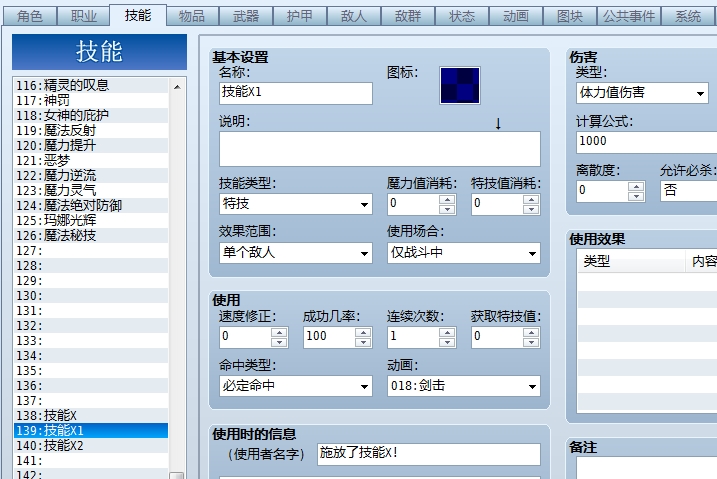Image resolution: width=717 pixels, height=479 pixels.
Task: Click the first empty 使用效果 list row
Action: [647, 282]
